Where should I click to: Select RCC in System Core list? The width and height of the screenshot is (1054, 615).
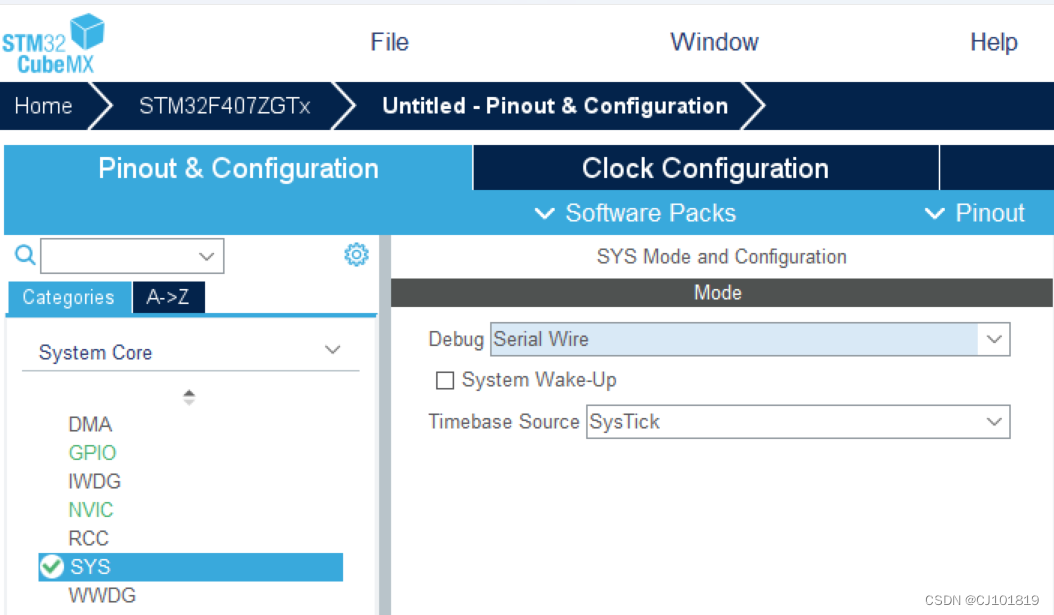pyautogui.click(x=88, y=538)
